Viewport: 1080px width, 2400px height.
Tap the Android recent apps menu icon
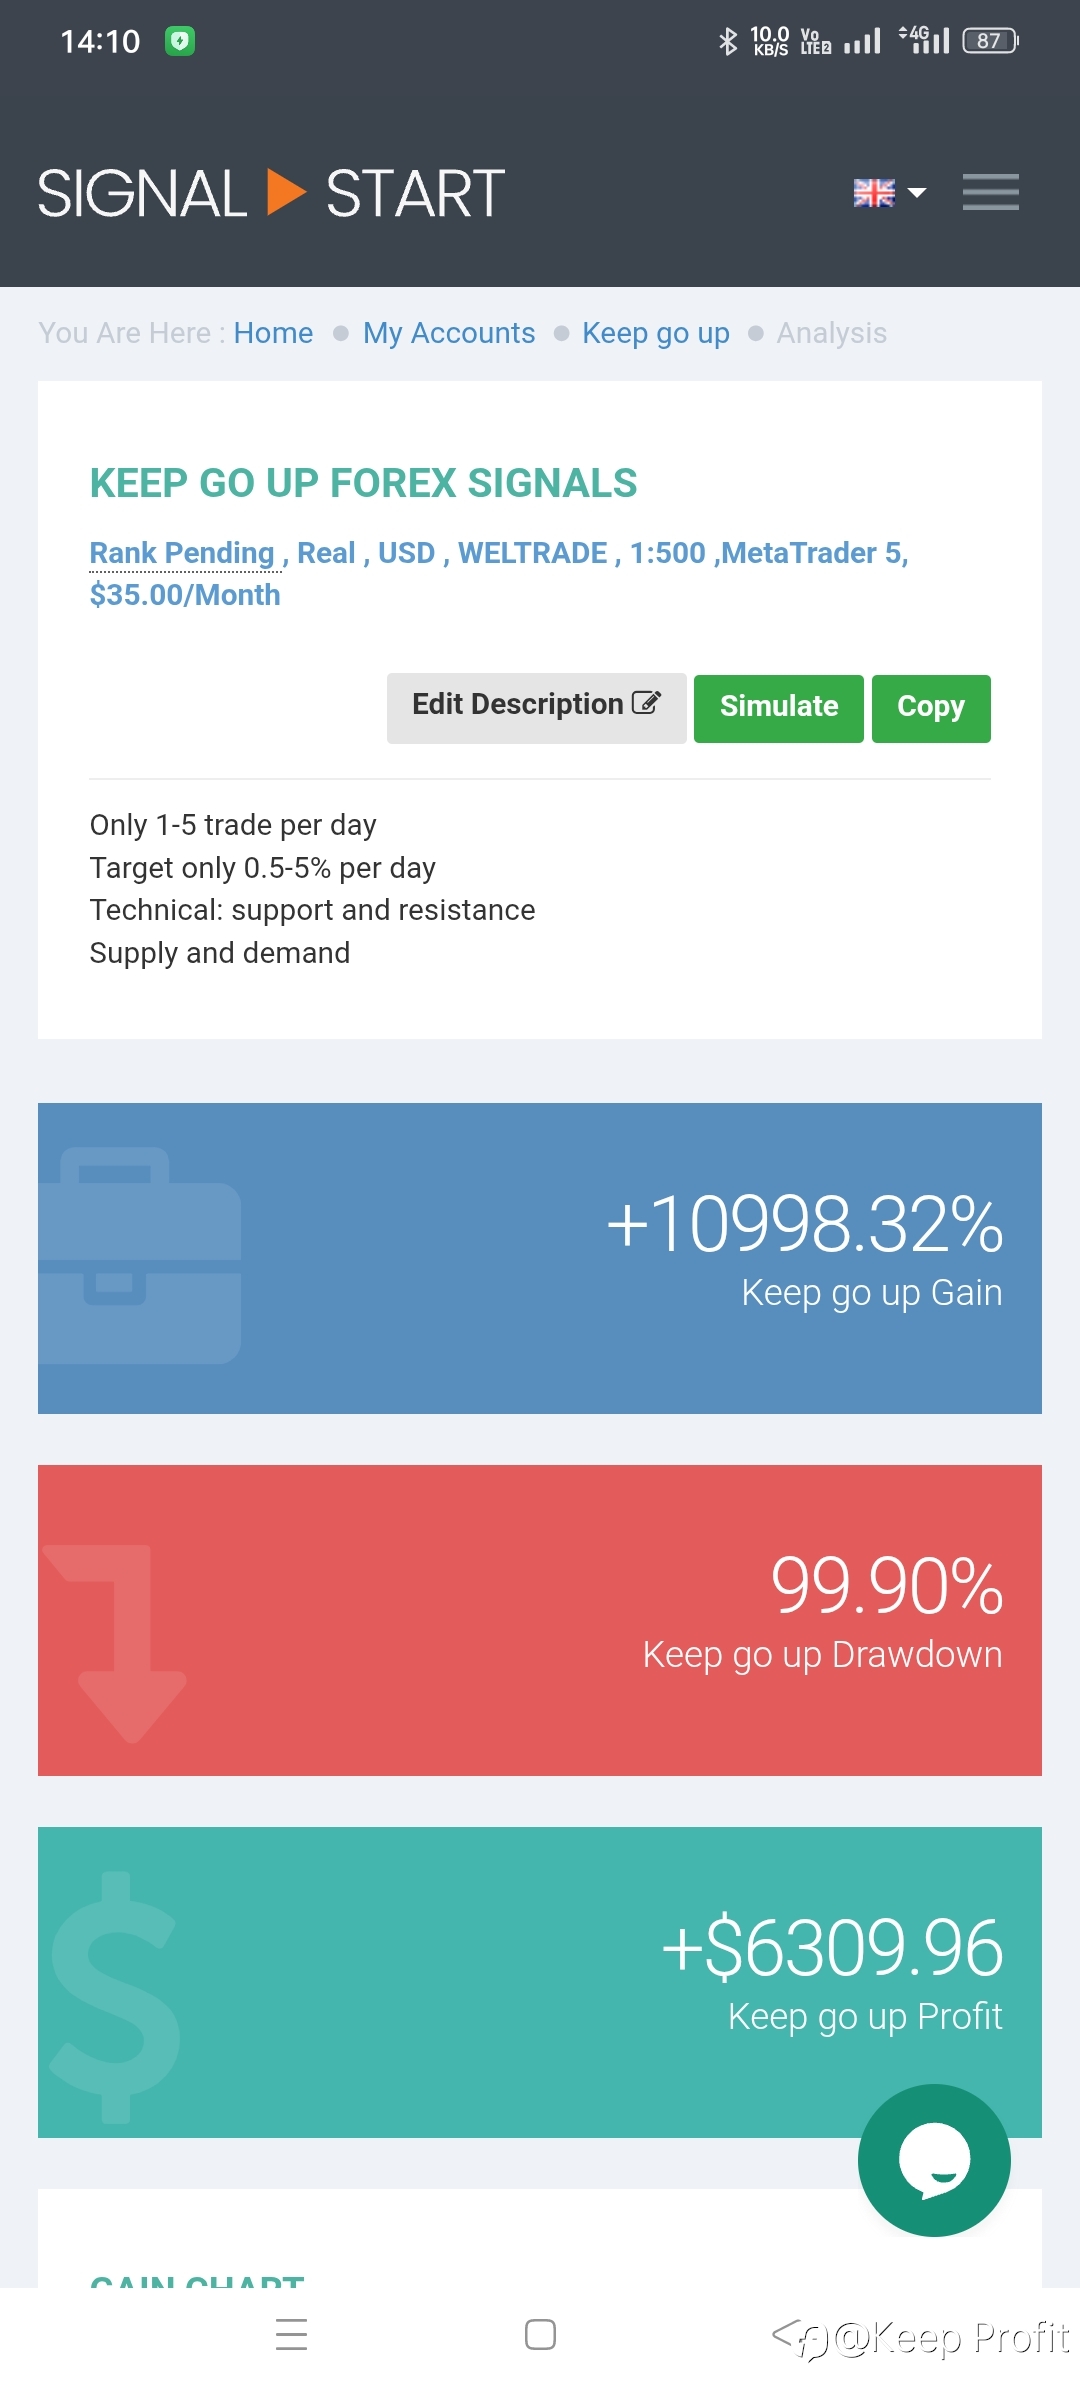coord(291,2334)
